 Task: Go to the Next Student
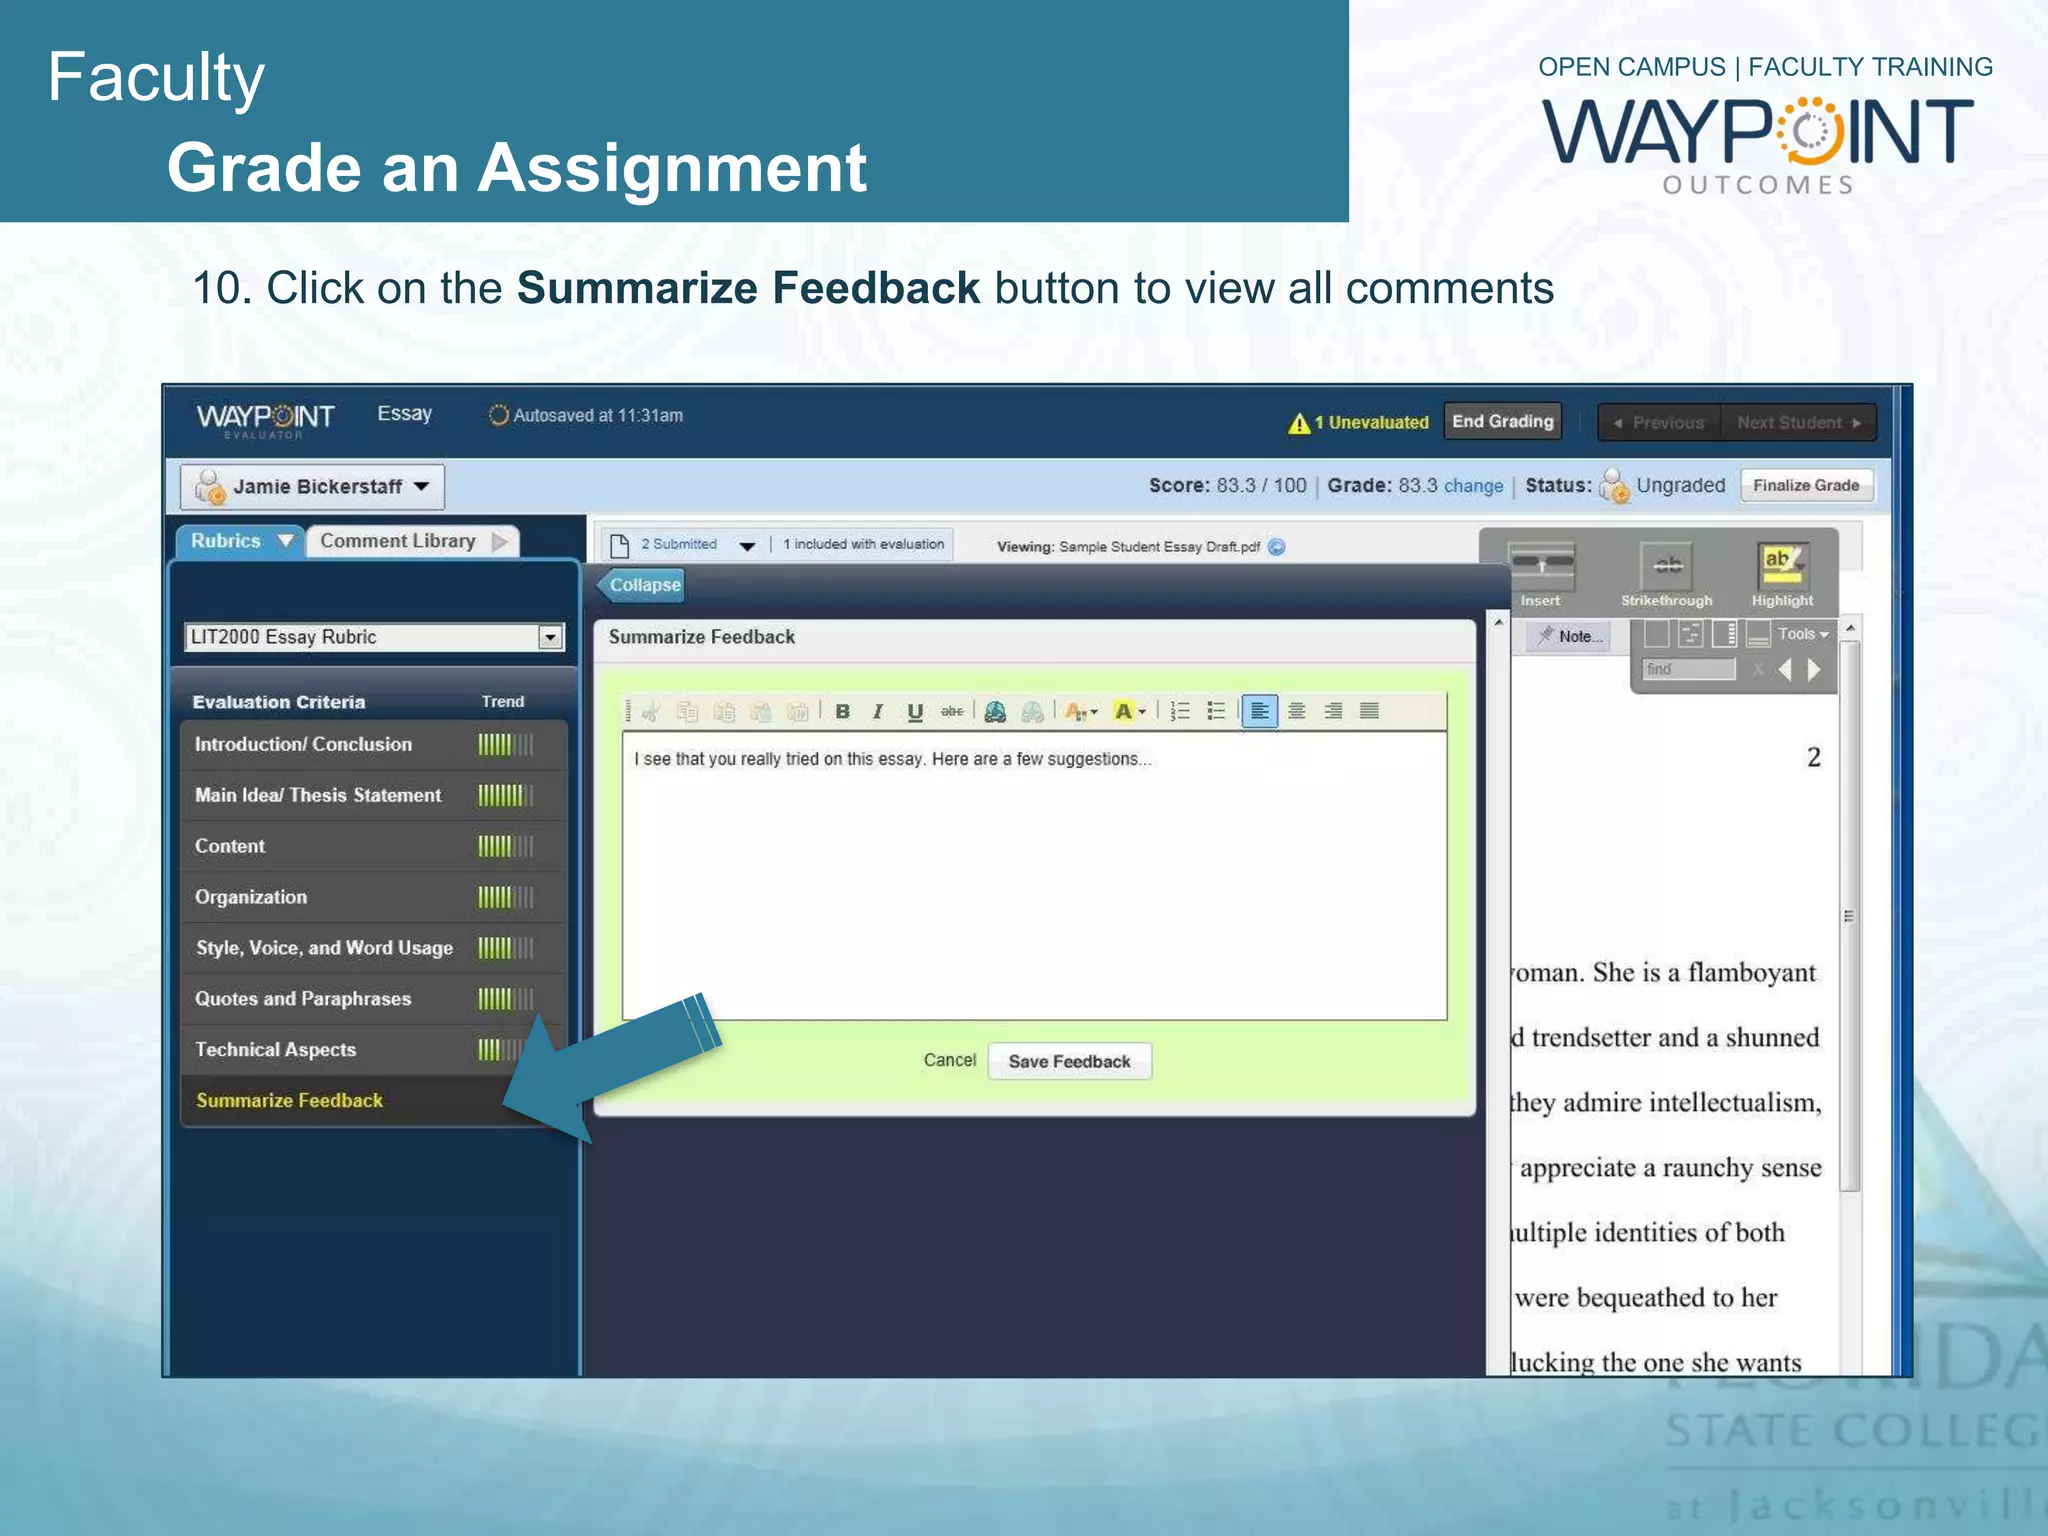1798,423
